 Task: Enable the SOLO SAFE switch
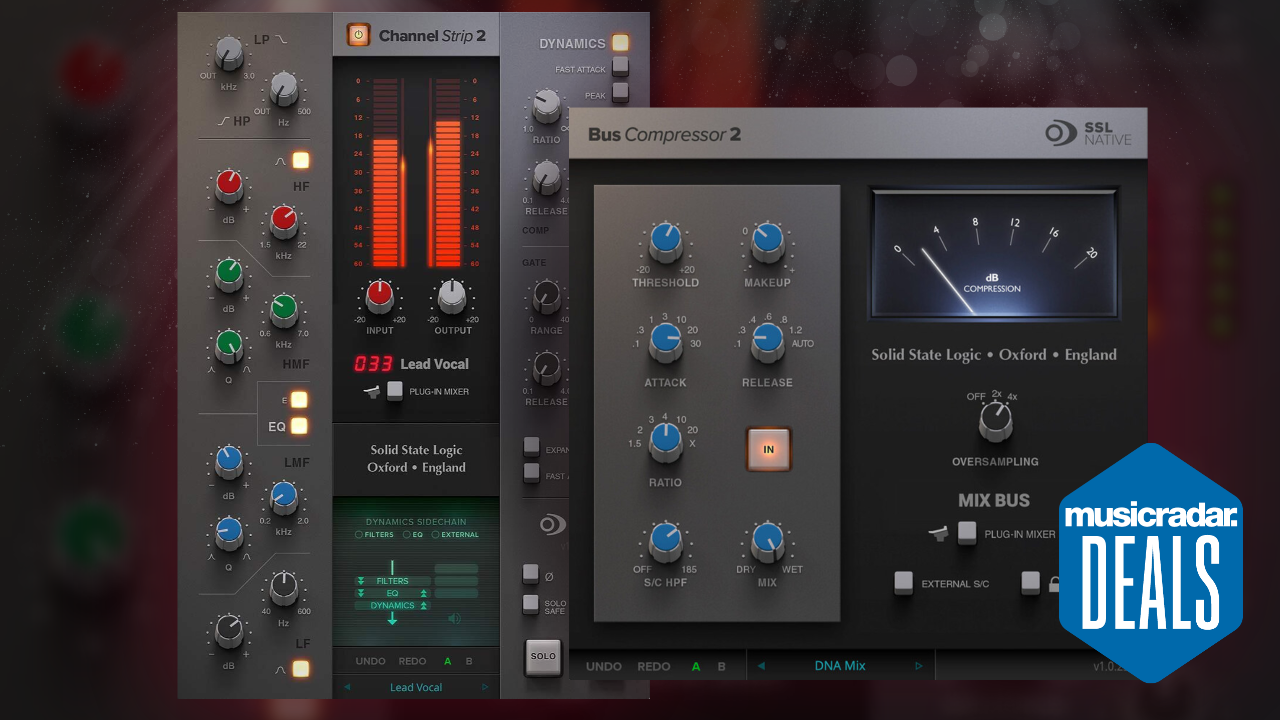point(531,604)
